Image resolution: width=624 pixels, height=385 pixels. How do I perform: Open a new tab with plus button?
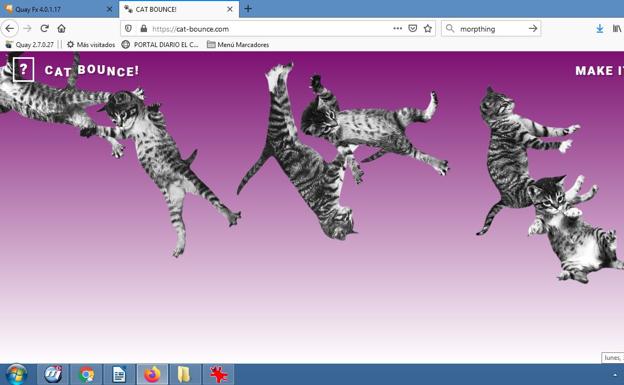(x=248, y=9)
